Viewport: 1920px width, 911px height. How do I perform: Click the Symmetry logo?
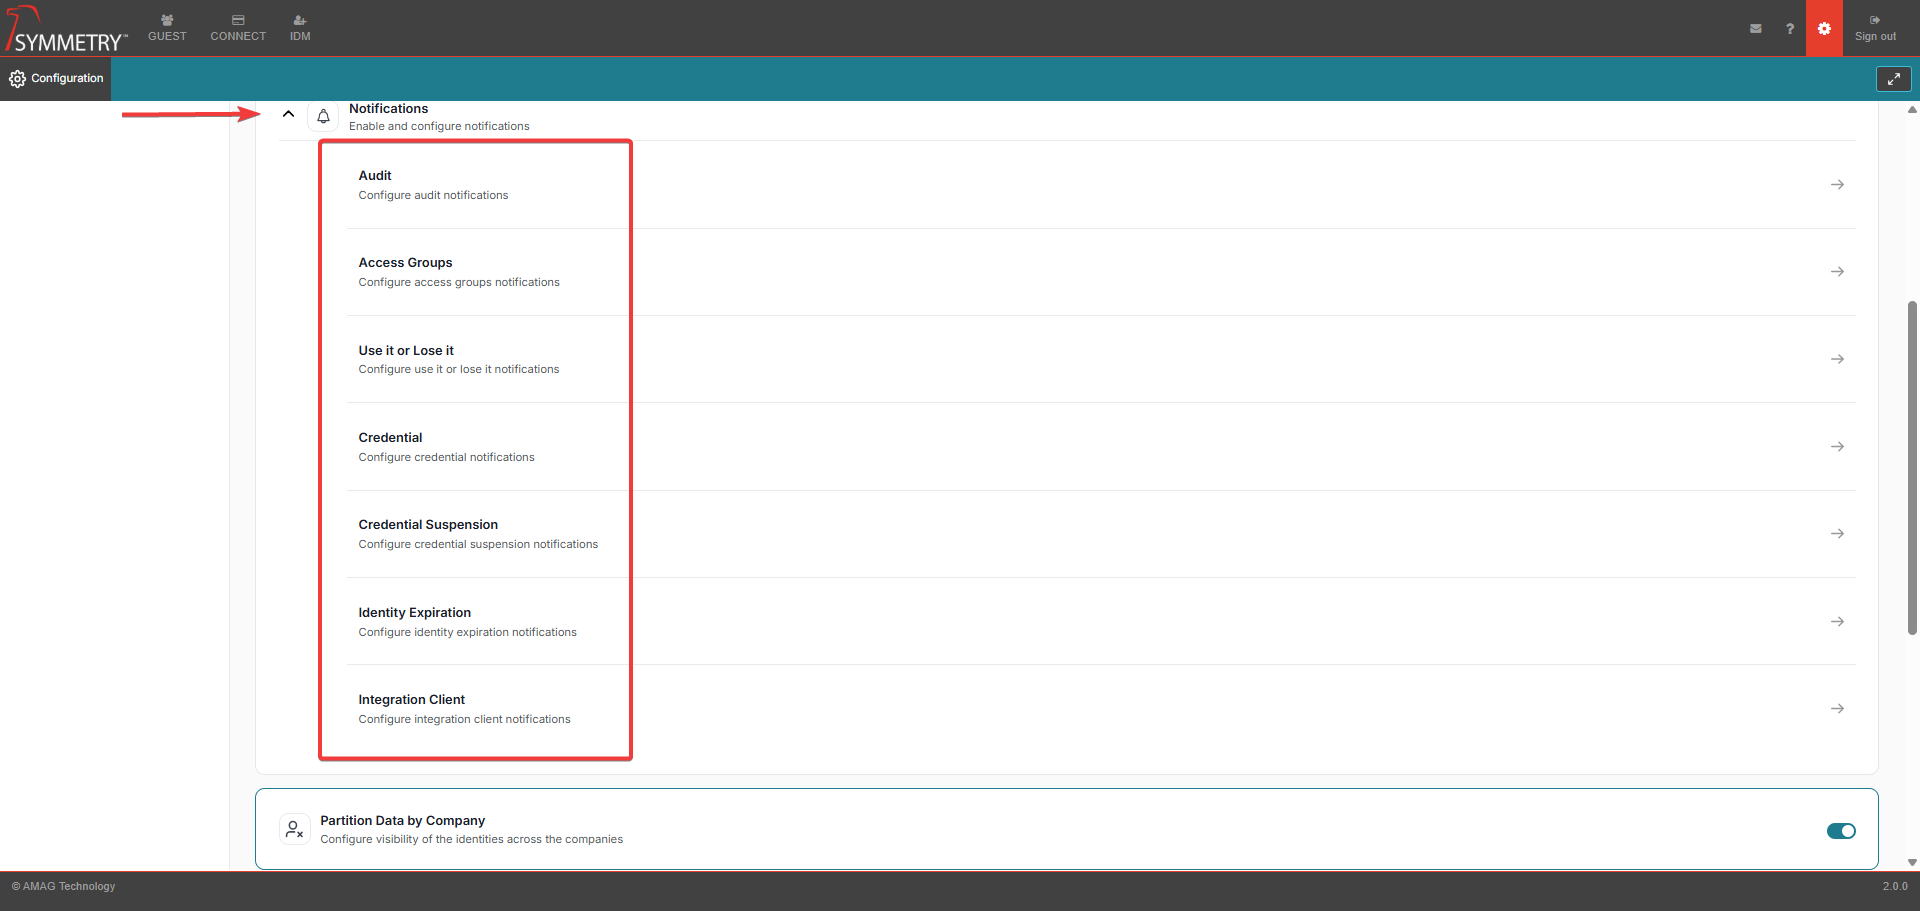[66, 30]
